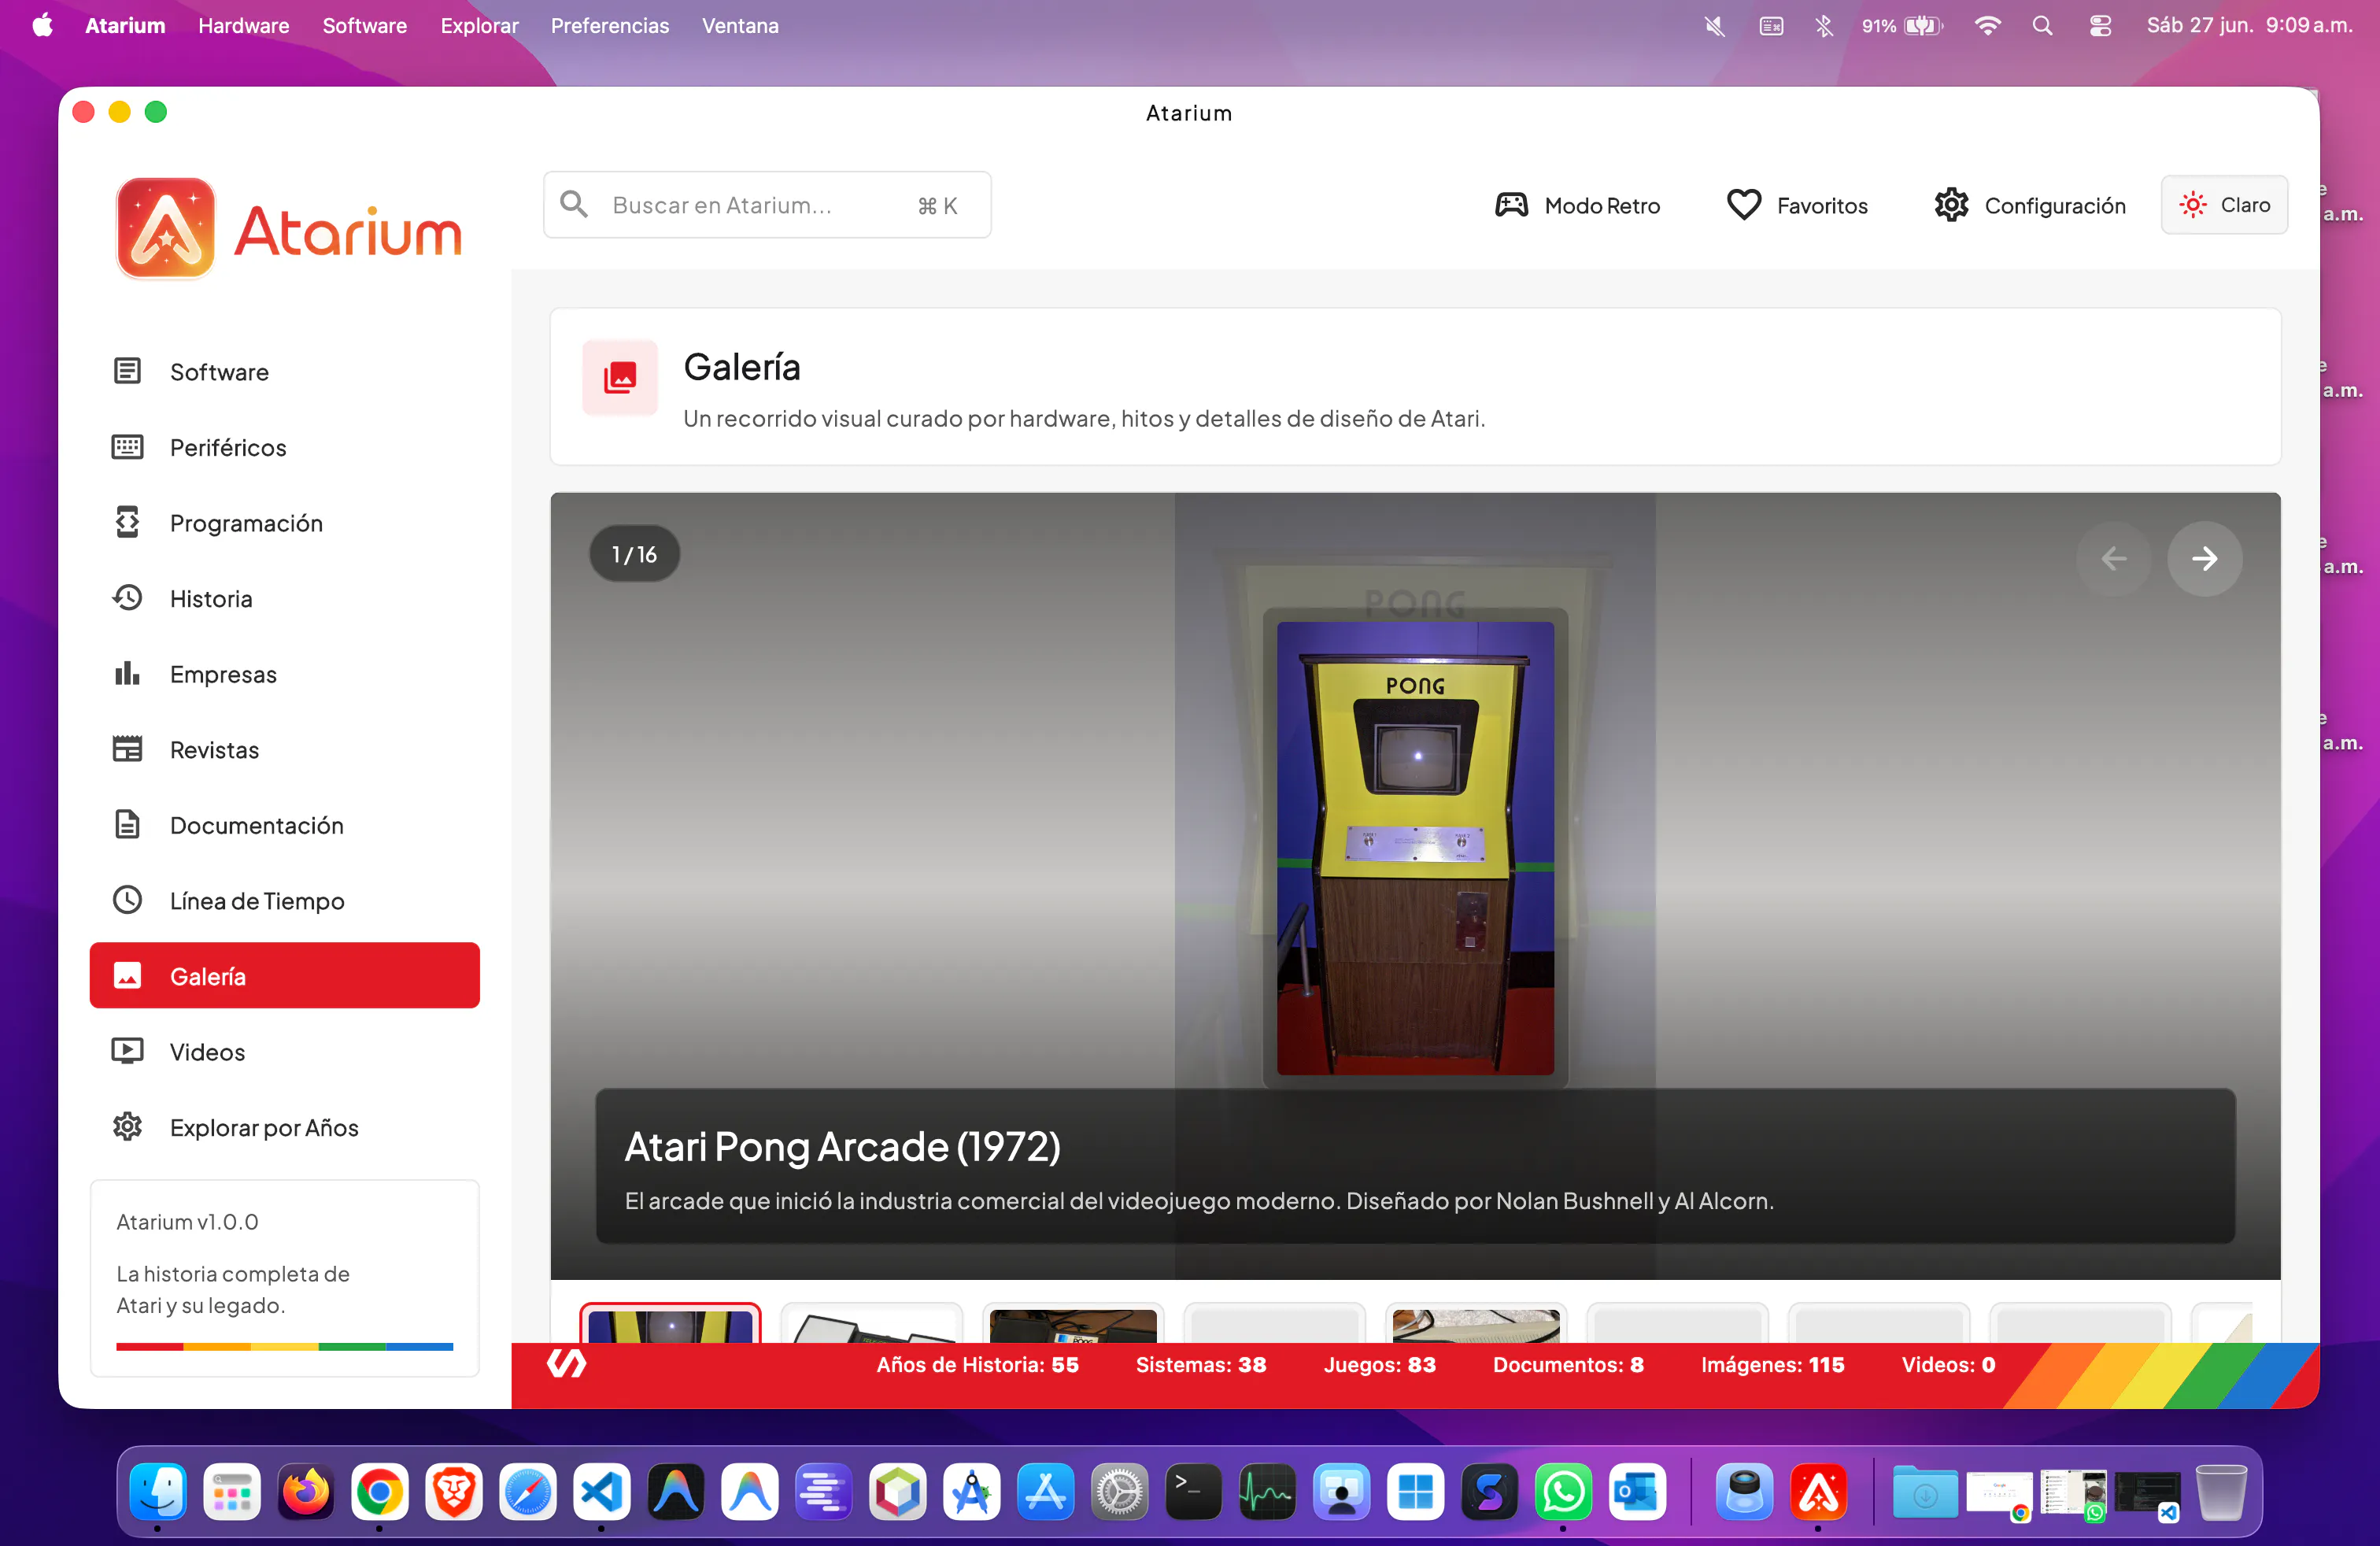Click the muted sound icon in menu bar
This screenshot has height=1546, width=2380.
(1714, 25)
